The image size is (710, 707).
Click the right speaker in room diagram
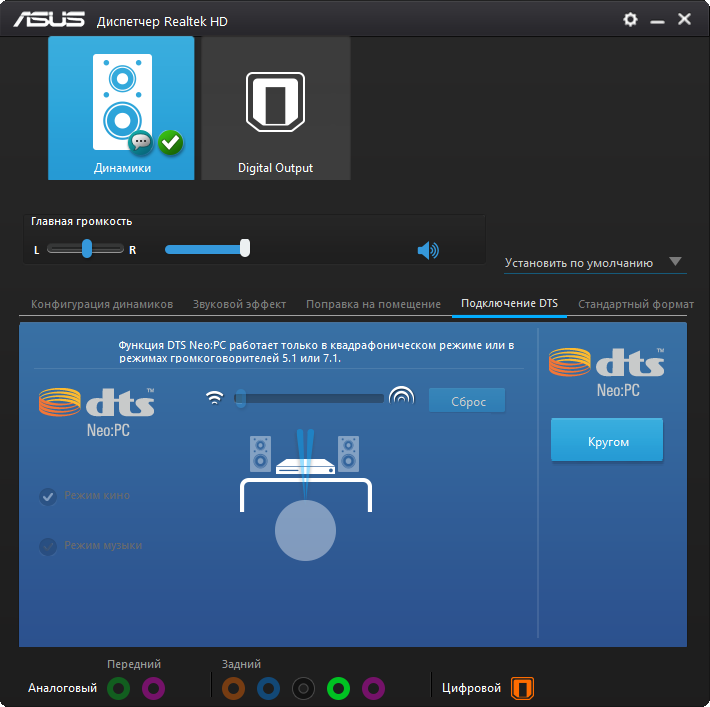(x=348, y=454)
